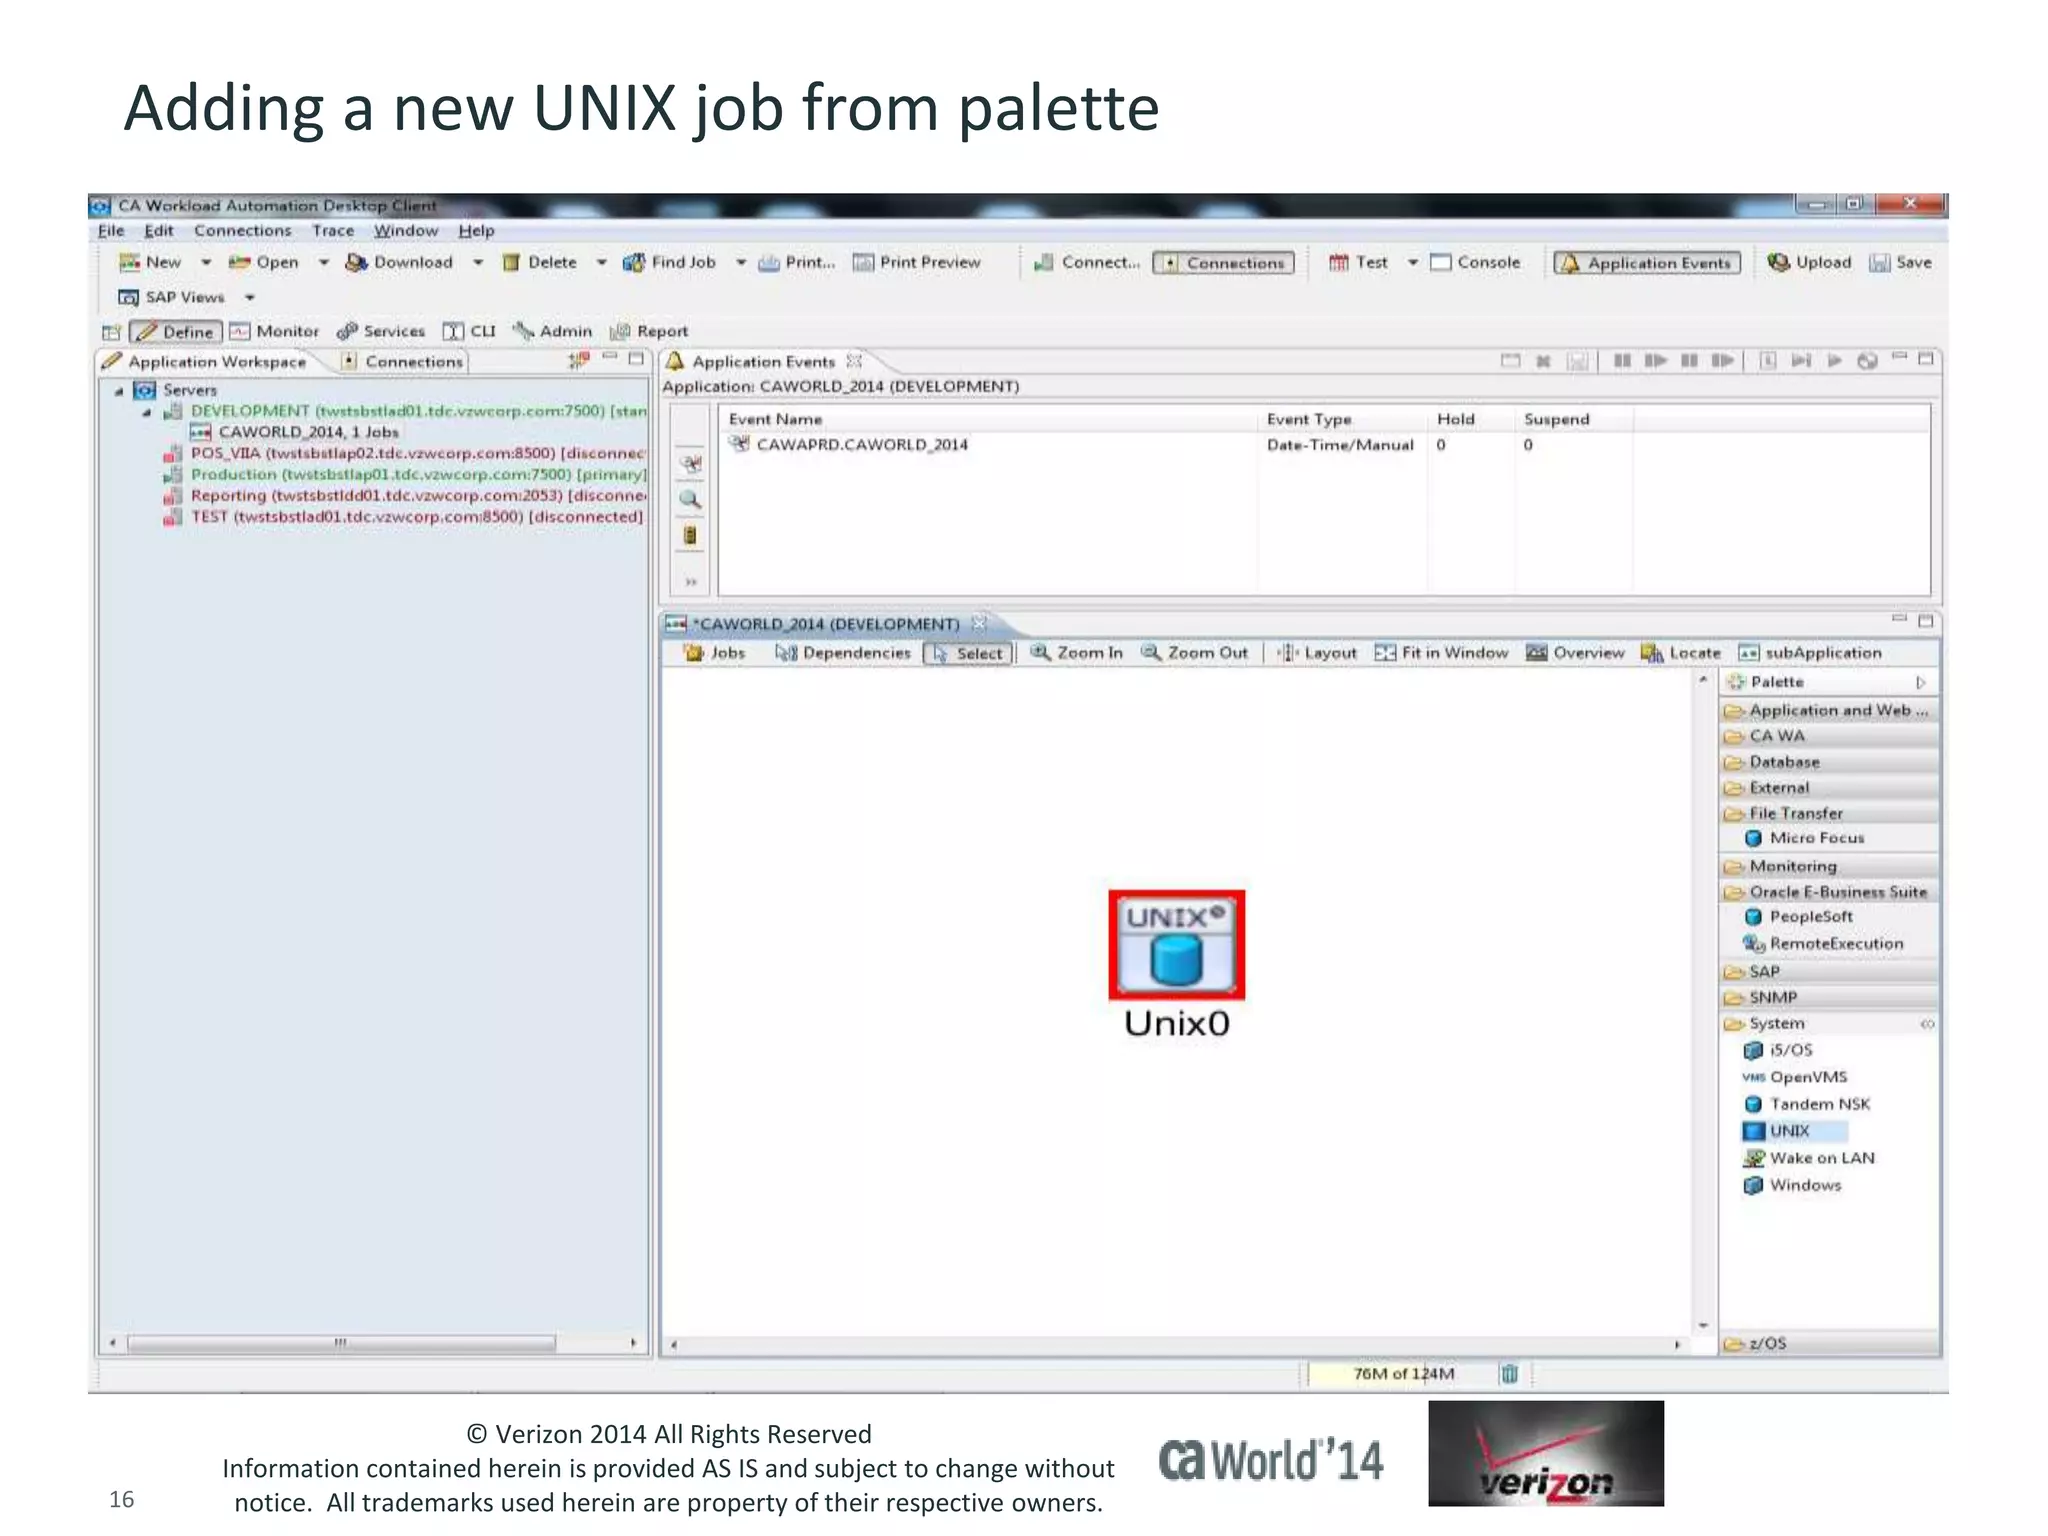Click the Locate tool
Image resolution: width=2048 pixels, height=1536 pixels.
coord(1681,652)
